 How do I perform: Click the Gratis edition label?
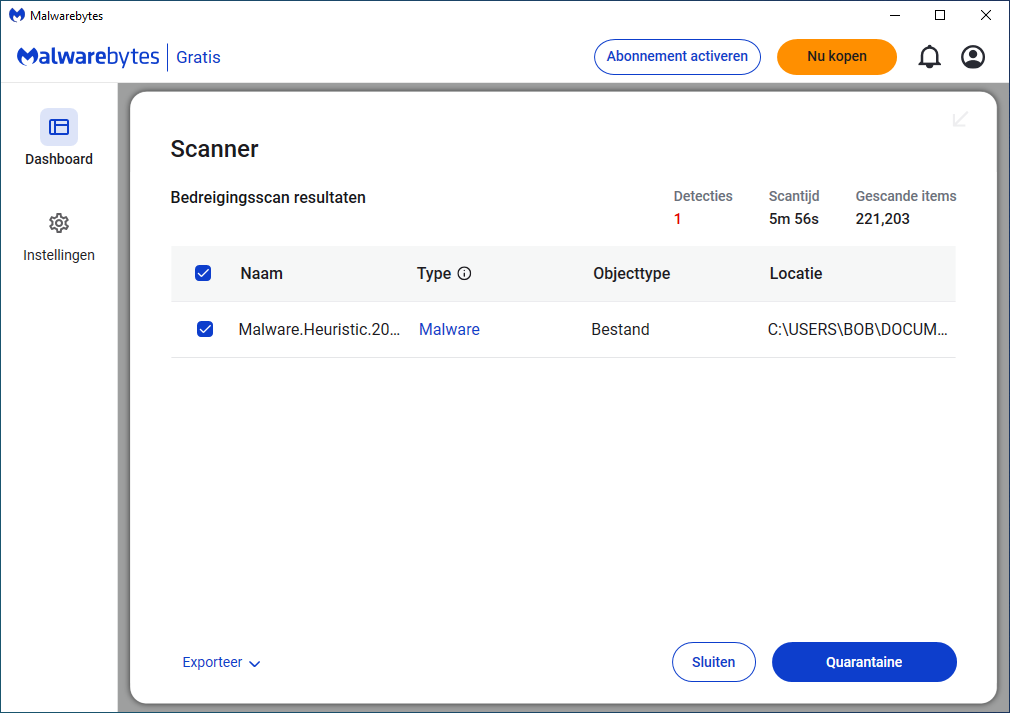(x=198, y=57)
